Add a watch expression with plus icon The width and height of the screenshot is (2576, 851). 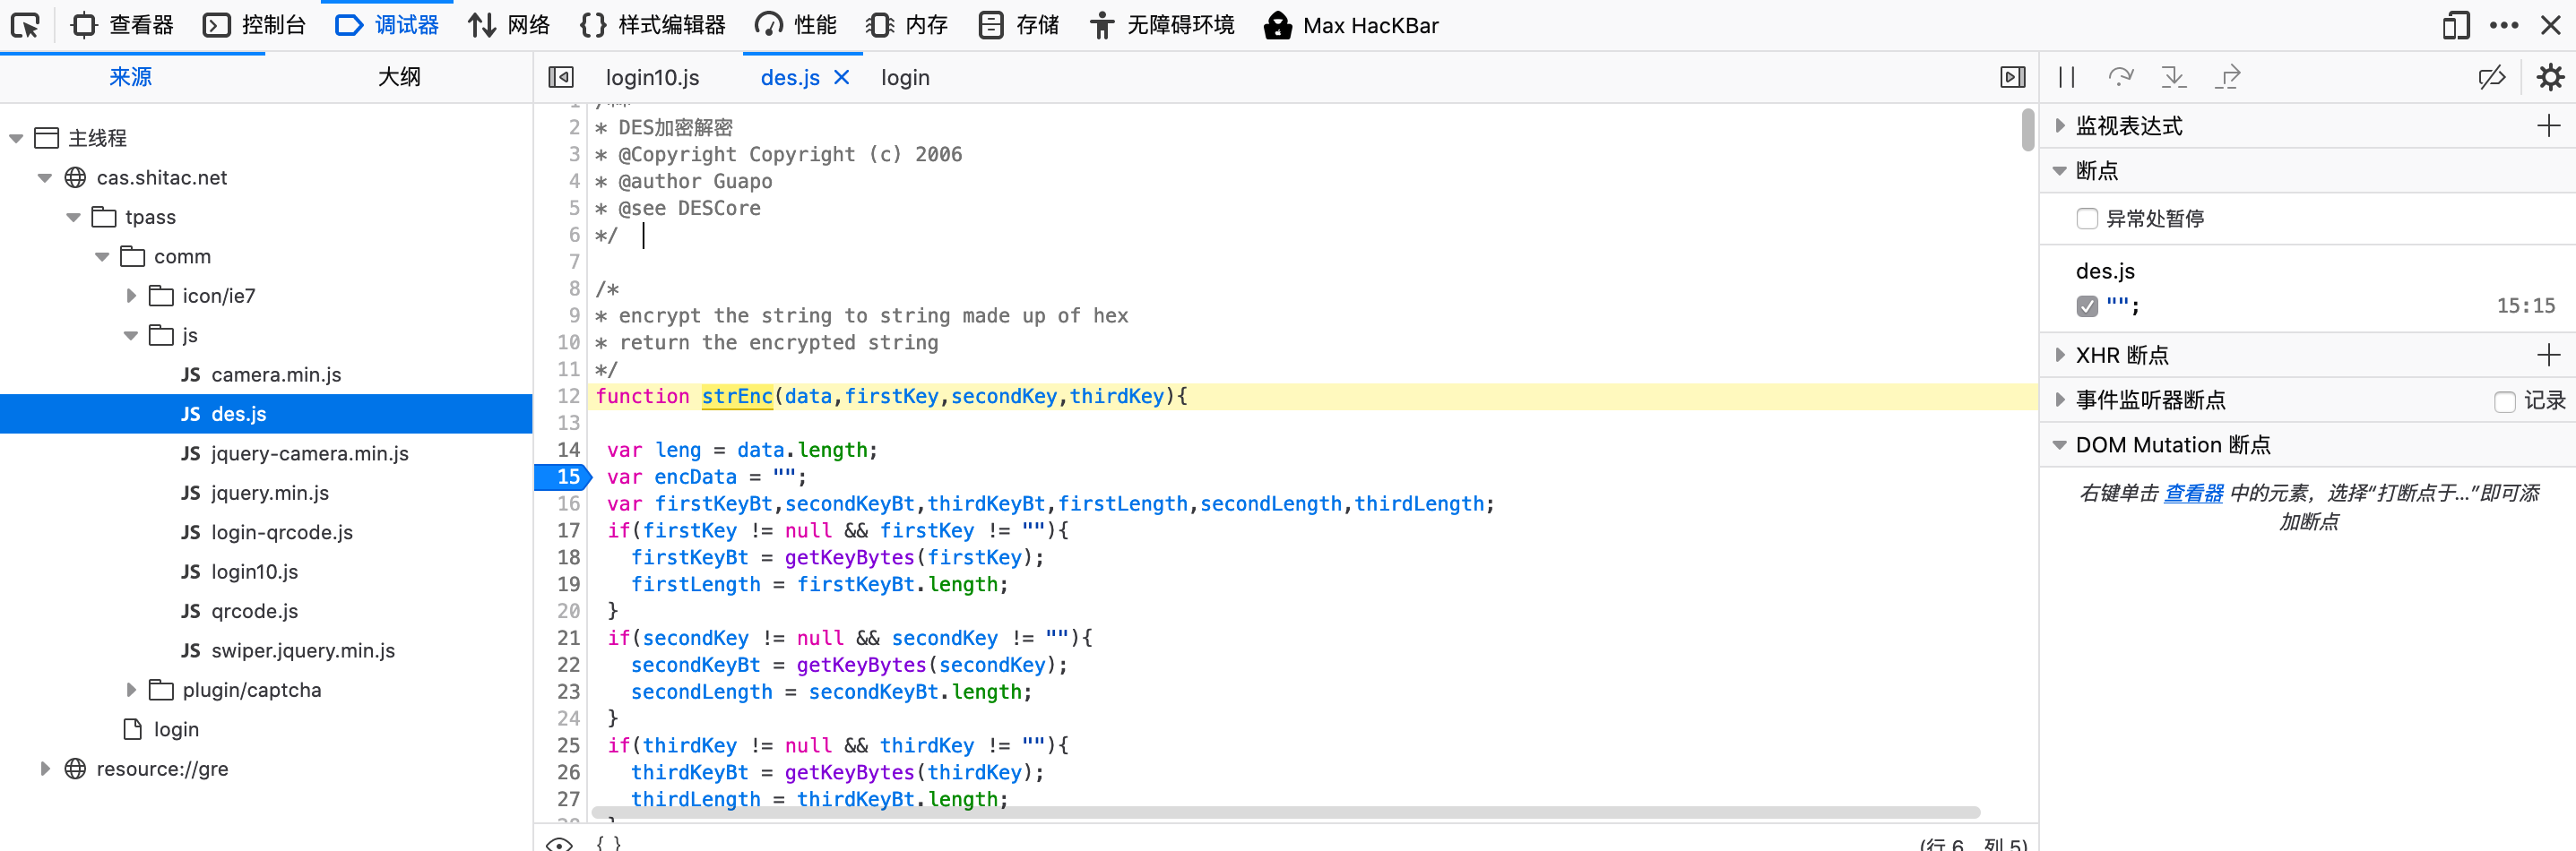pyautogui.click(x=2548, y=126)
